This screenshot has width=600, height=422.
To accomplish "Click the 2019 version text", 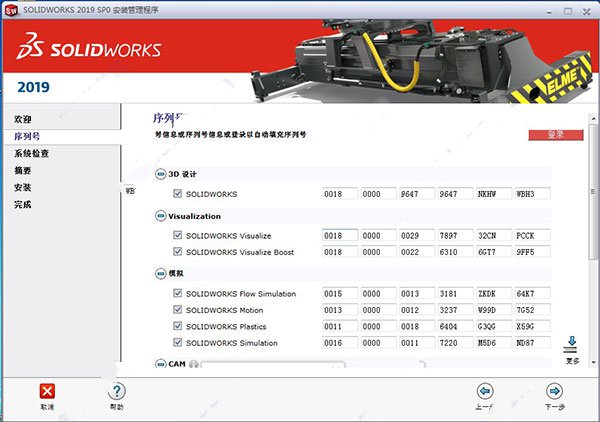I will tap(33, 87).
